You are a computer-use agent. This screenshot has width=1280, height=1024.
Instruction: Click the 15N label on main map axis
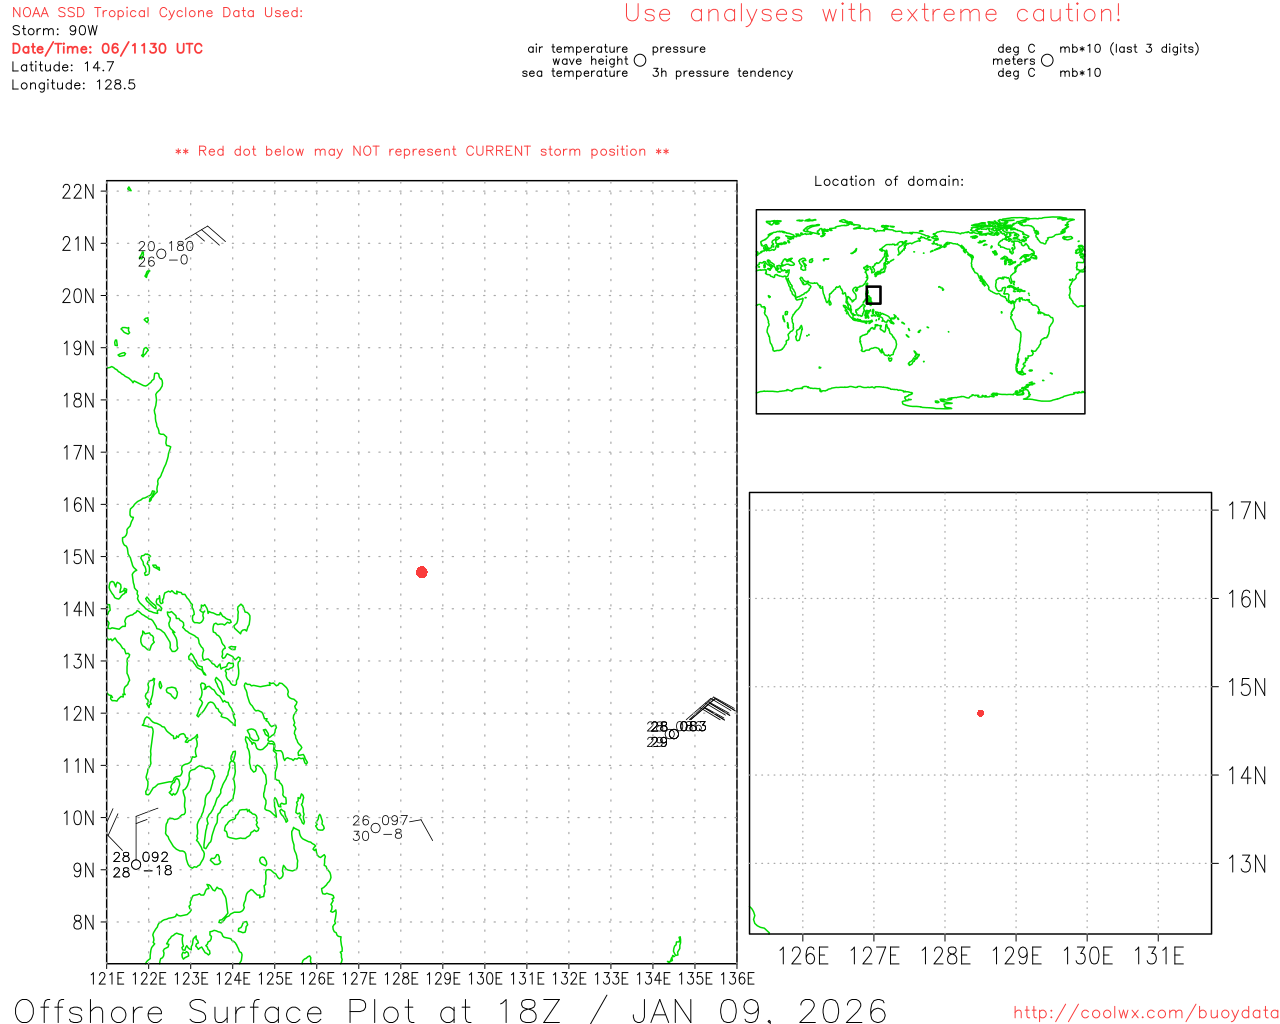coord(79,557)
